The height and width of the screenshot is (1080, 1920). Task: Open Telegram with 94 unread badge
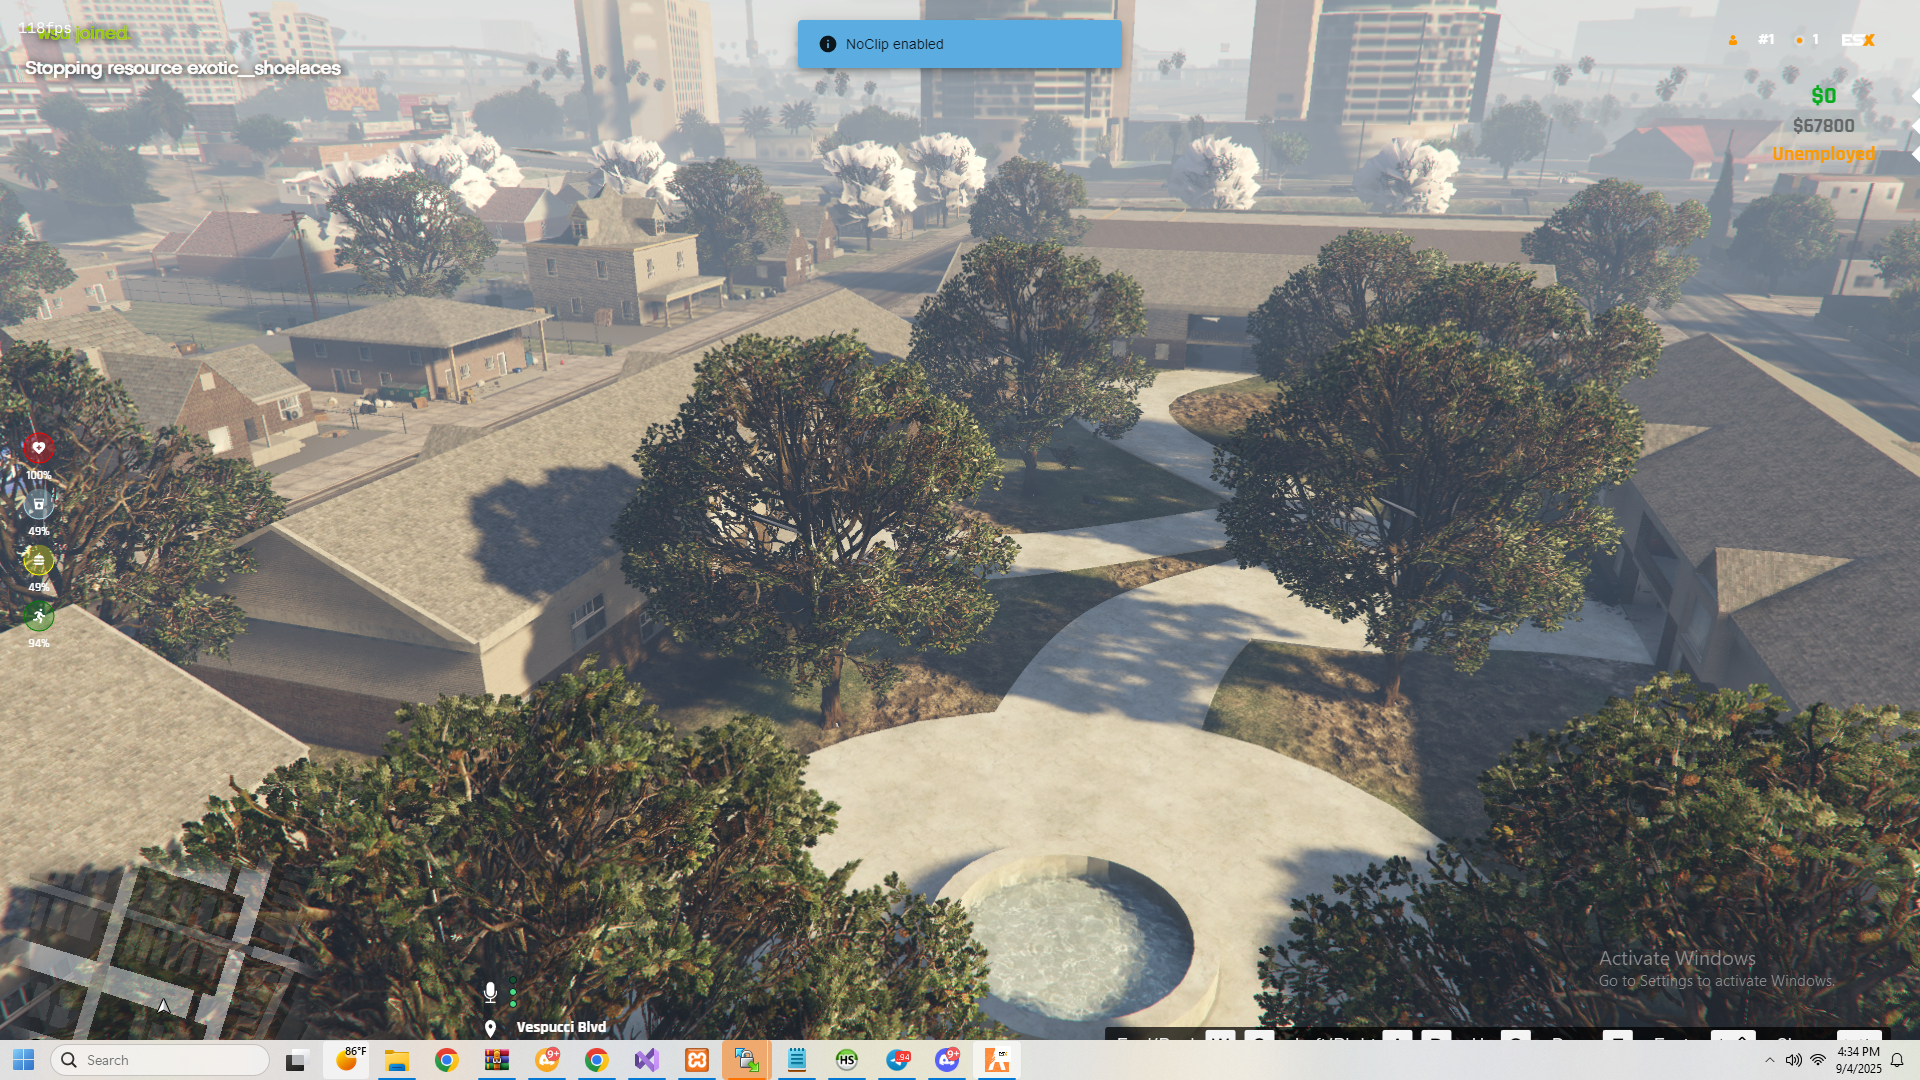click(x=897, y=1060)
